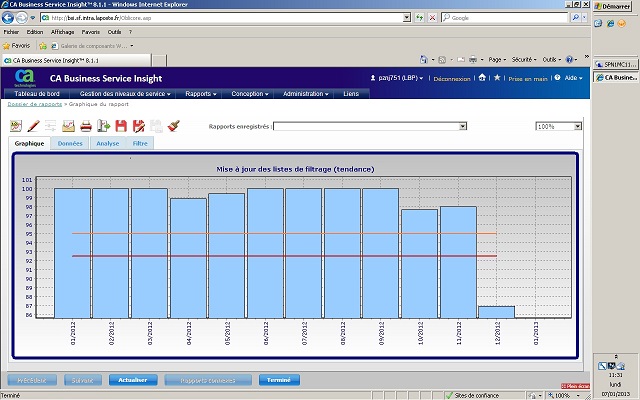Viewport: 640px width, 400px height.
Task: Expand the panj751 (LBP) user menu
Action: (397, 78)
